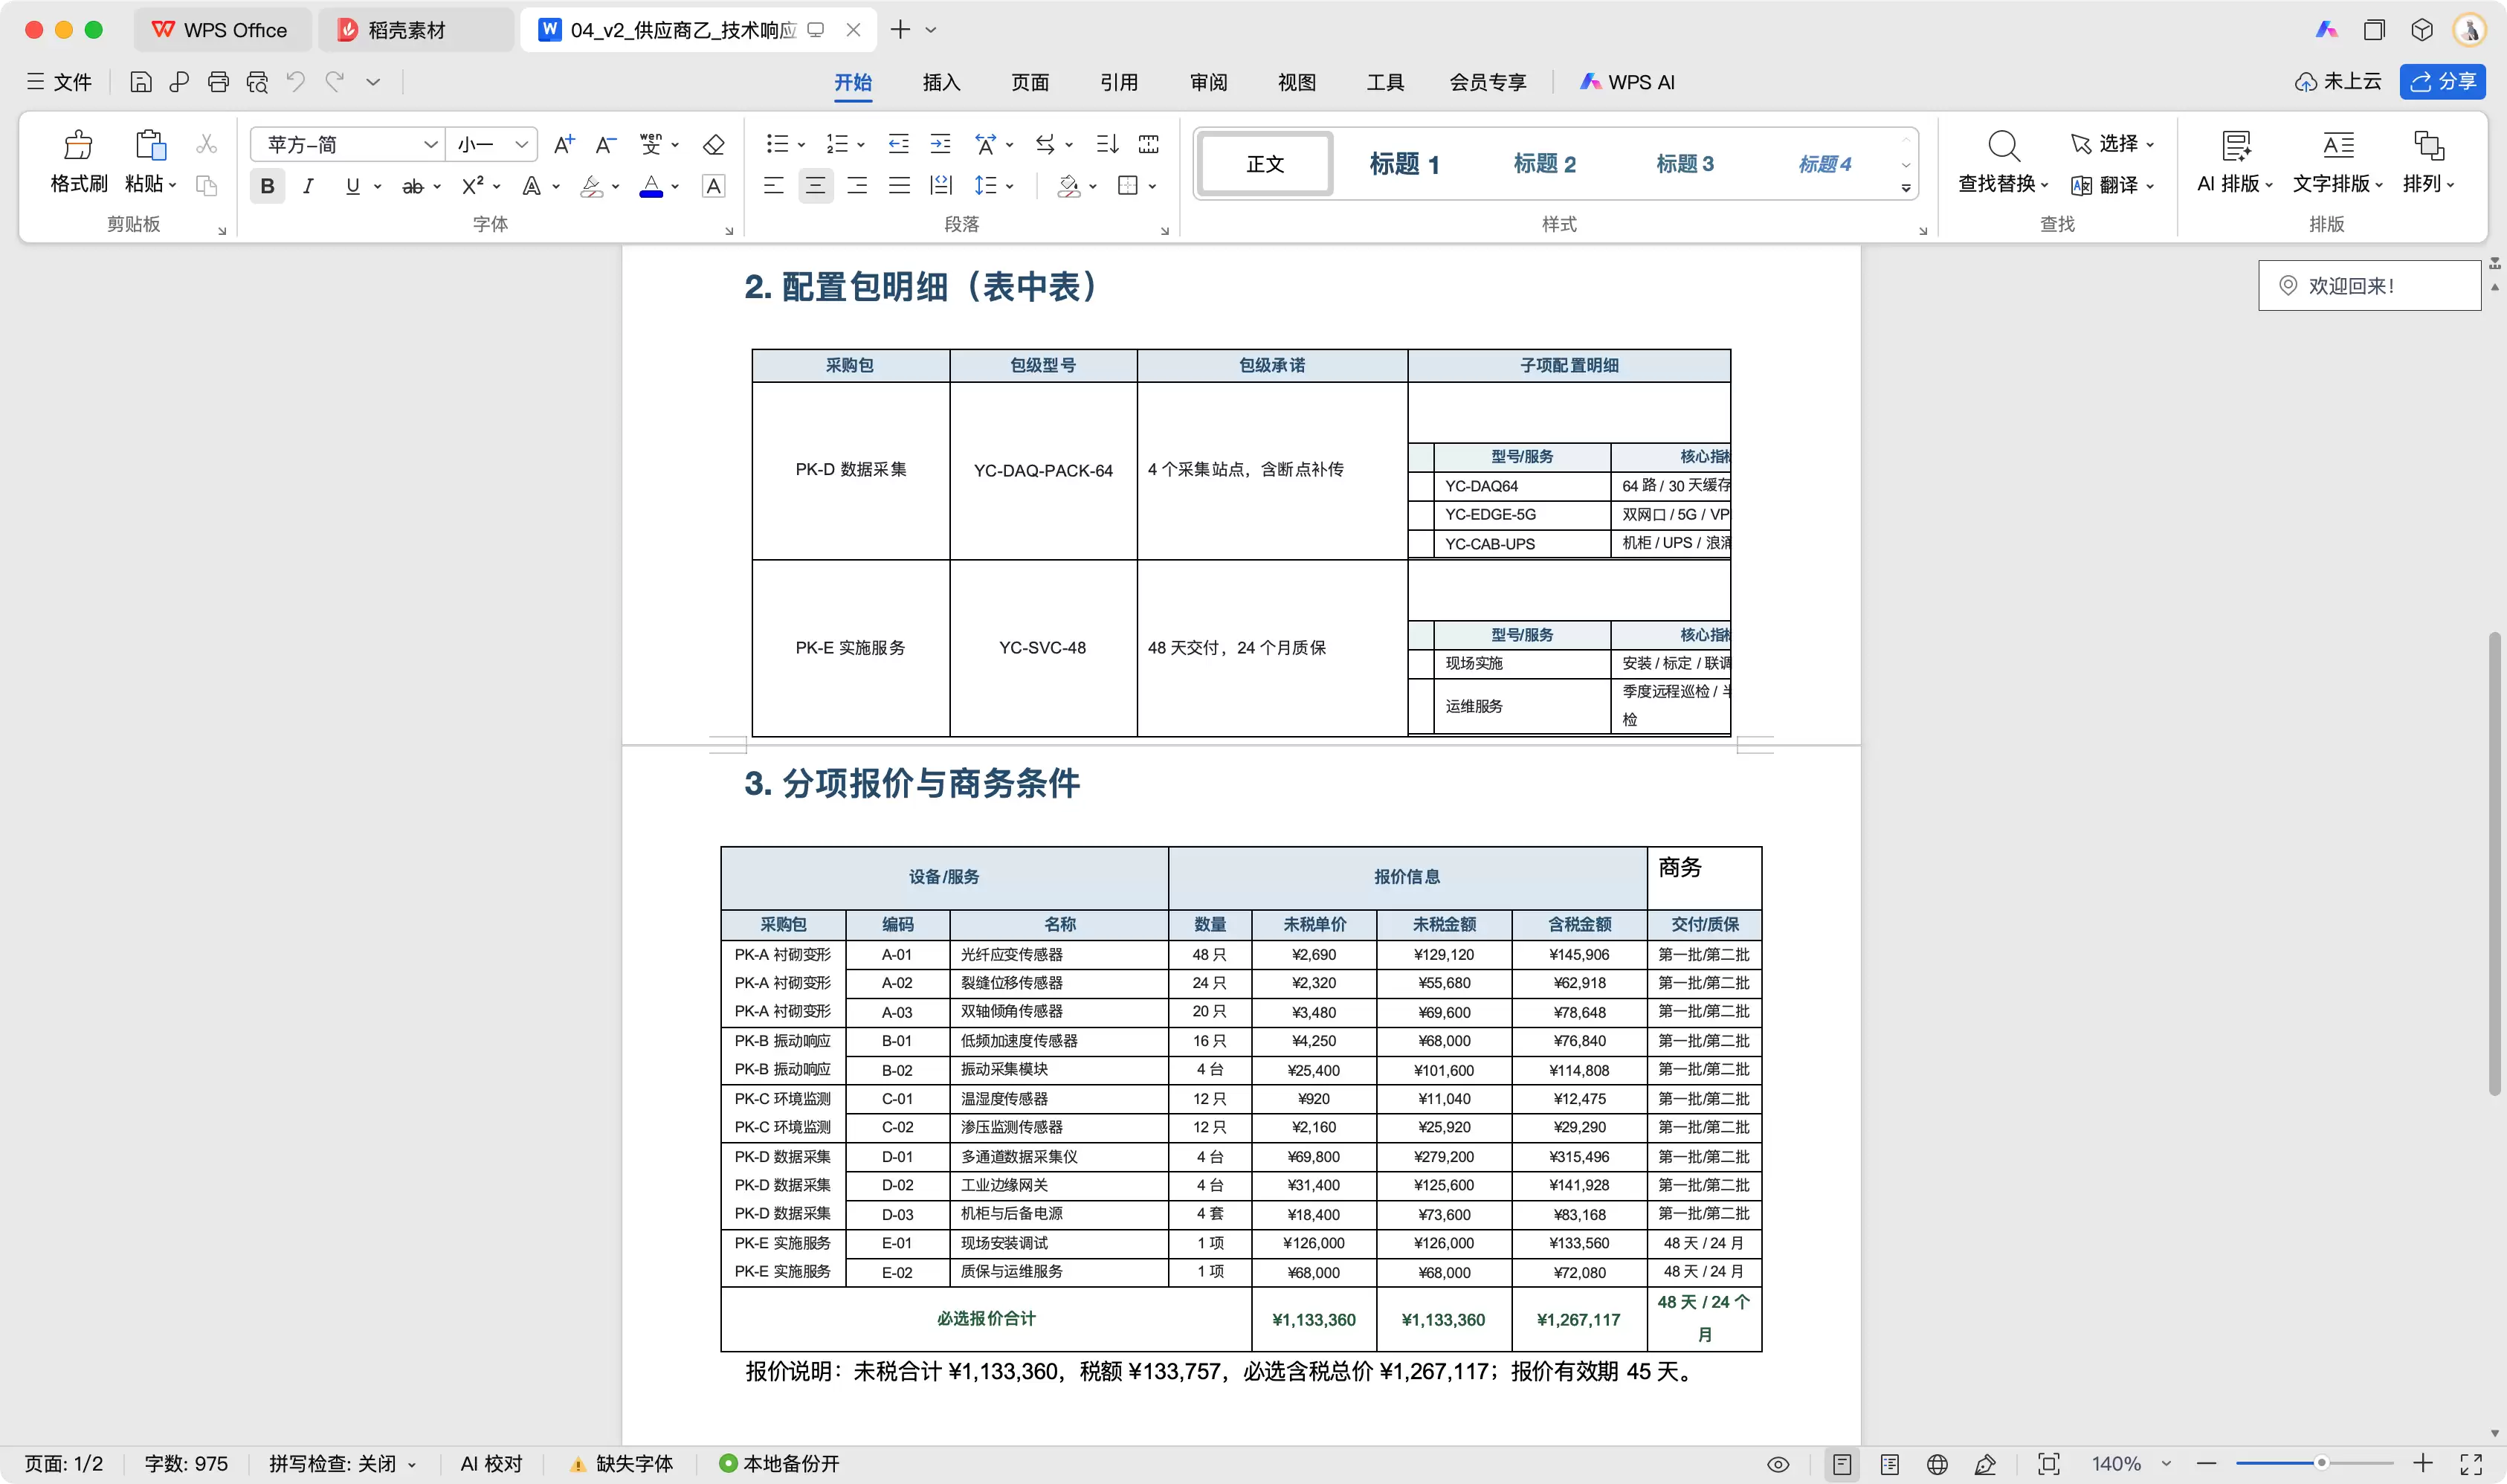This screenshot has width=2507, height=1484.
Task: Expand the numbered list dropdown arrow
Action: point(860,145)
